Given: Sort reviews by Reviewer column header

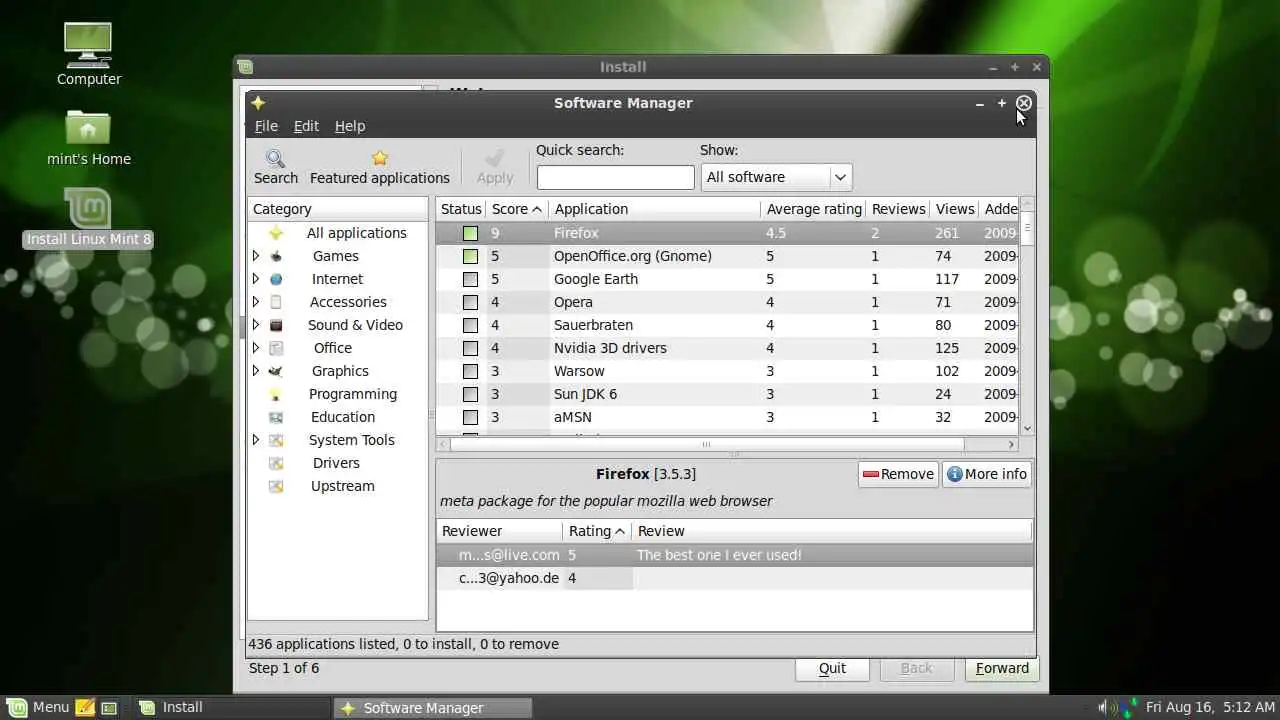Looking at the screenshot, I should click(500, 531).
